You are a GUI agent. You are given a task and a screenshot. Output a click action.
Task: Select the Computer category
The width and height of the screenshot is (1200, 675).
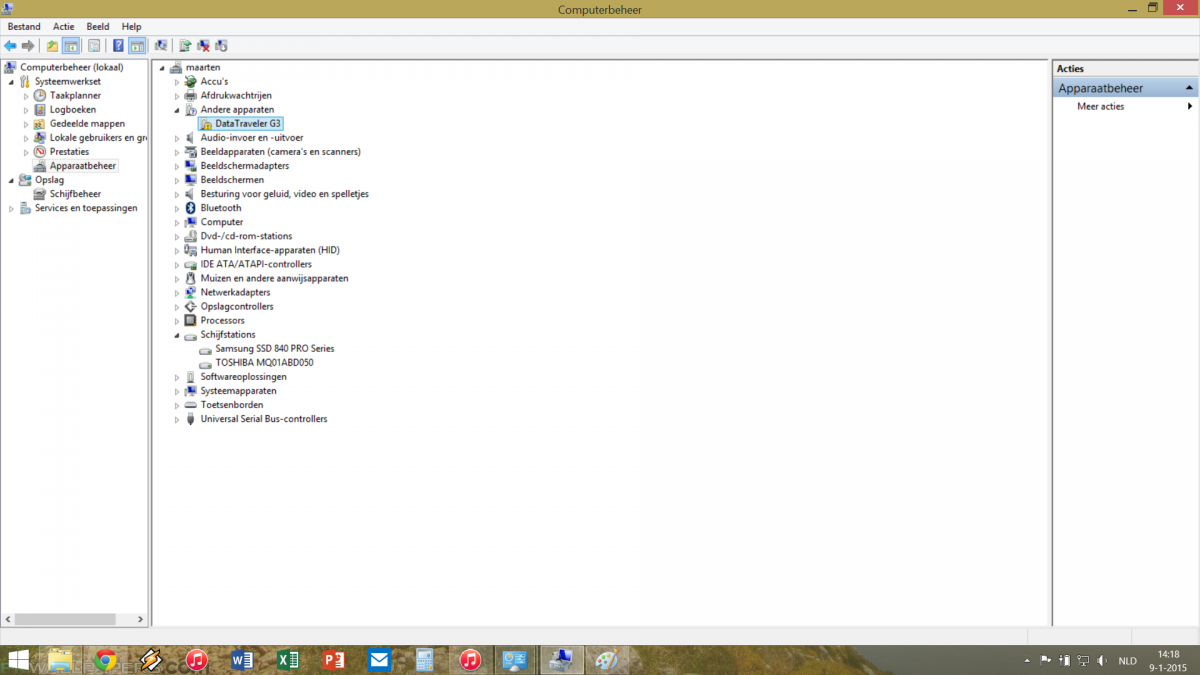click(x=221, y=222)
